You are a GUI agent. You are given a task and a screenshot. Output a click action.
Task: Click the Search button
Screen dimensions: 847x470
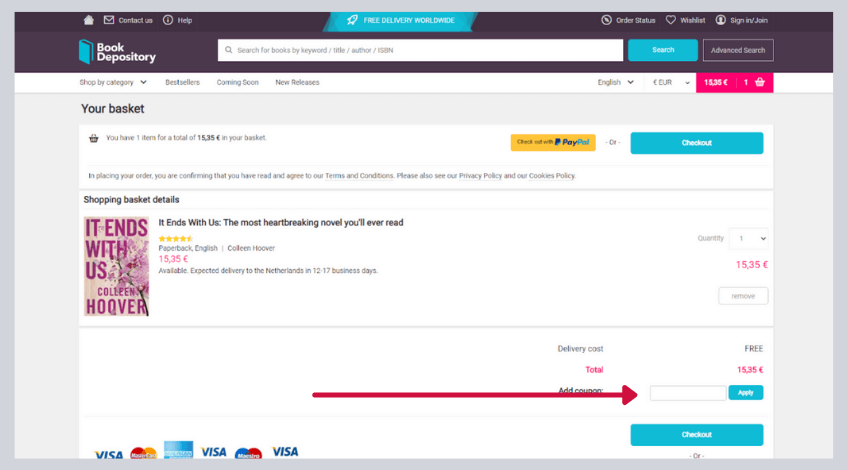[663, 50]
